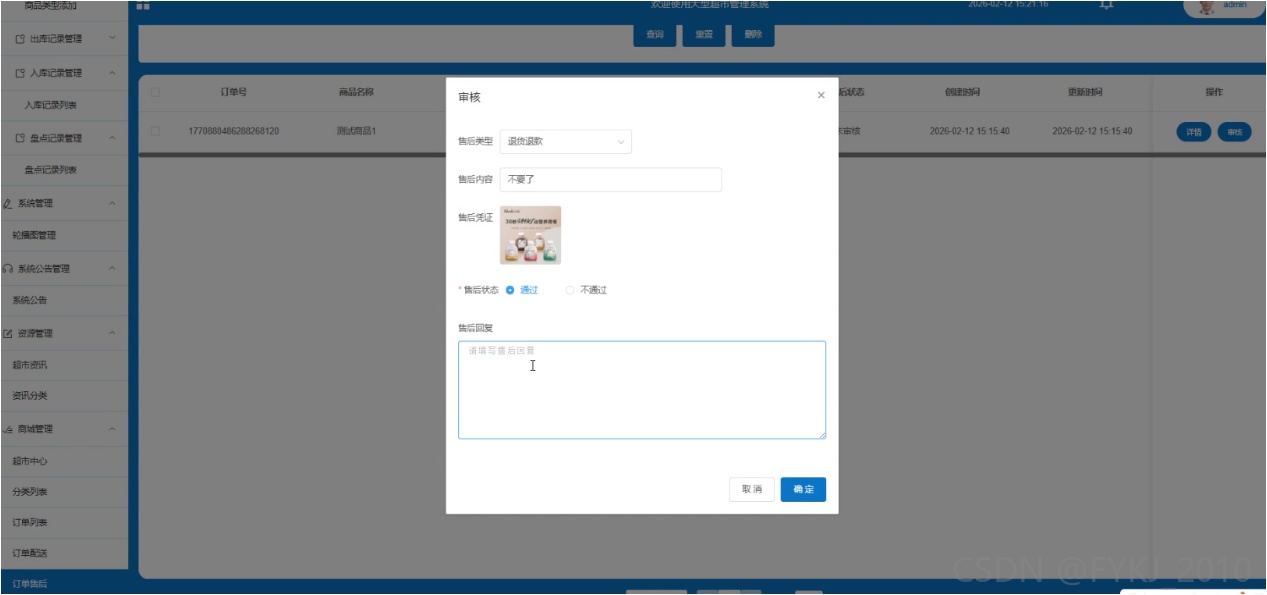This screenshot has height=595, width=1267.
Task: Close the 审核 dialog with the X
Action: [x=821, y=96]
